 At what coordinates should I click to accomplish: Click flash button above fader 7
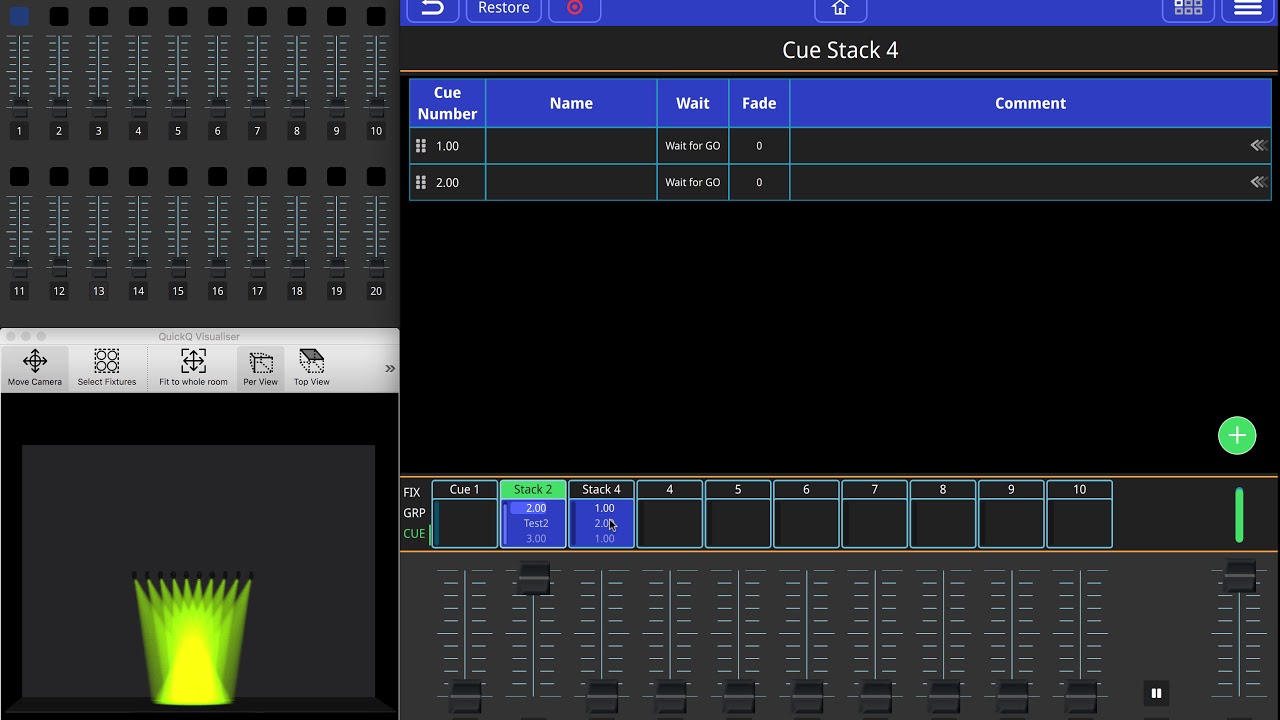[x=257, y=17]
